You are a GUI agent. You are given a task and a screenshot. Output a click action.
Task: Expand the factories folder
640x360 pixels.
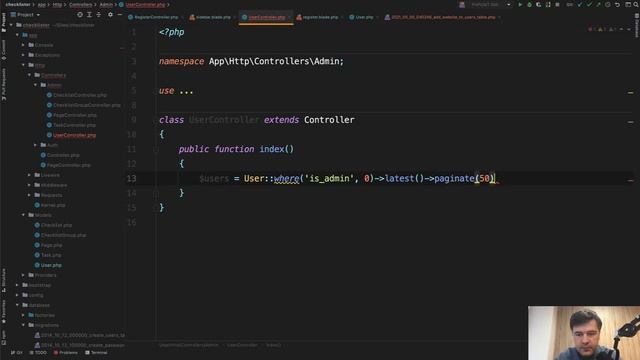23,315
